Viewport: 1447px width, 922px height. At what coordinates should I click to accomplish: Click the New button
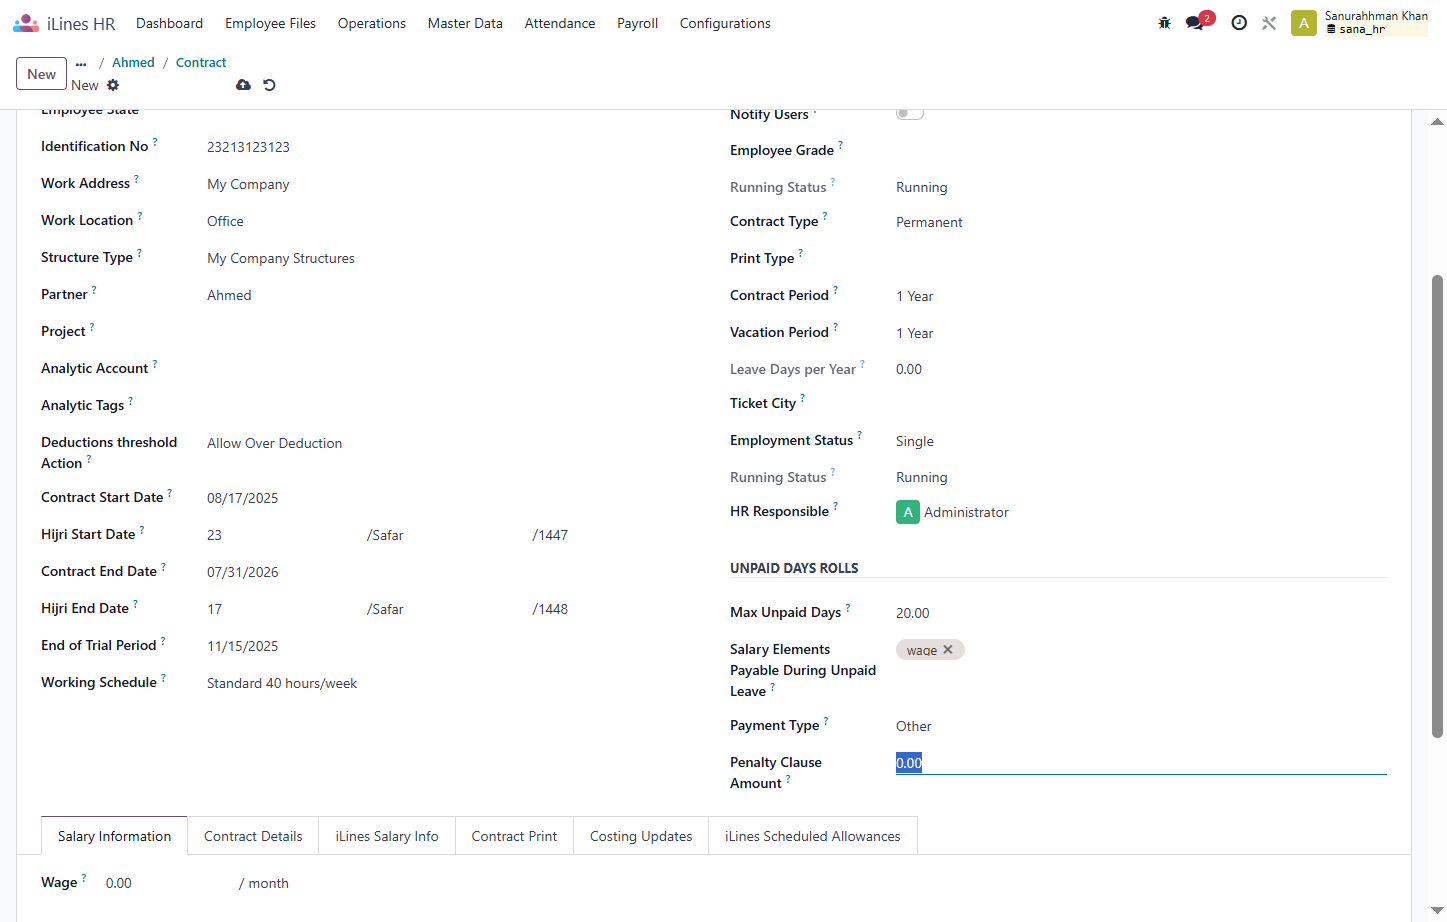42,74
